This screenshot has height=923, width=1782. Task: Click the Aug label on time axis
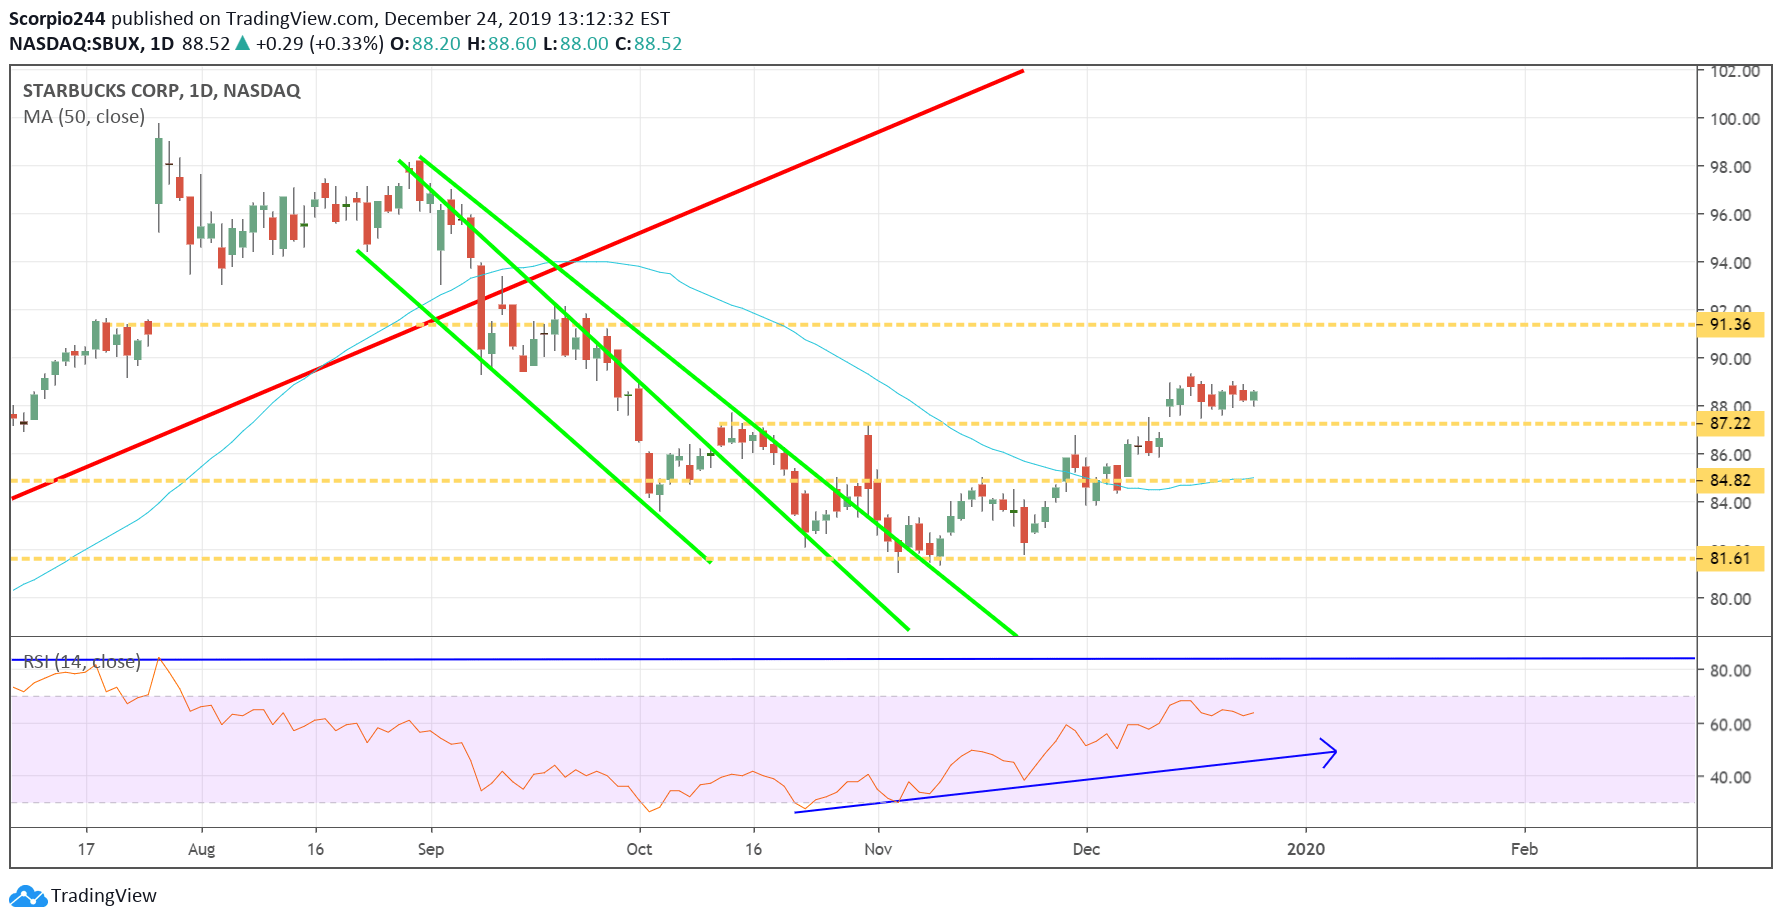tap(202, 849)
